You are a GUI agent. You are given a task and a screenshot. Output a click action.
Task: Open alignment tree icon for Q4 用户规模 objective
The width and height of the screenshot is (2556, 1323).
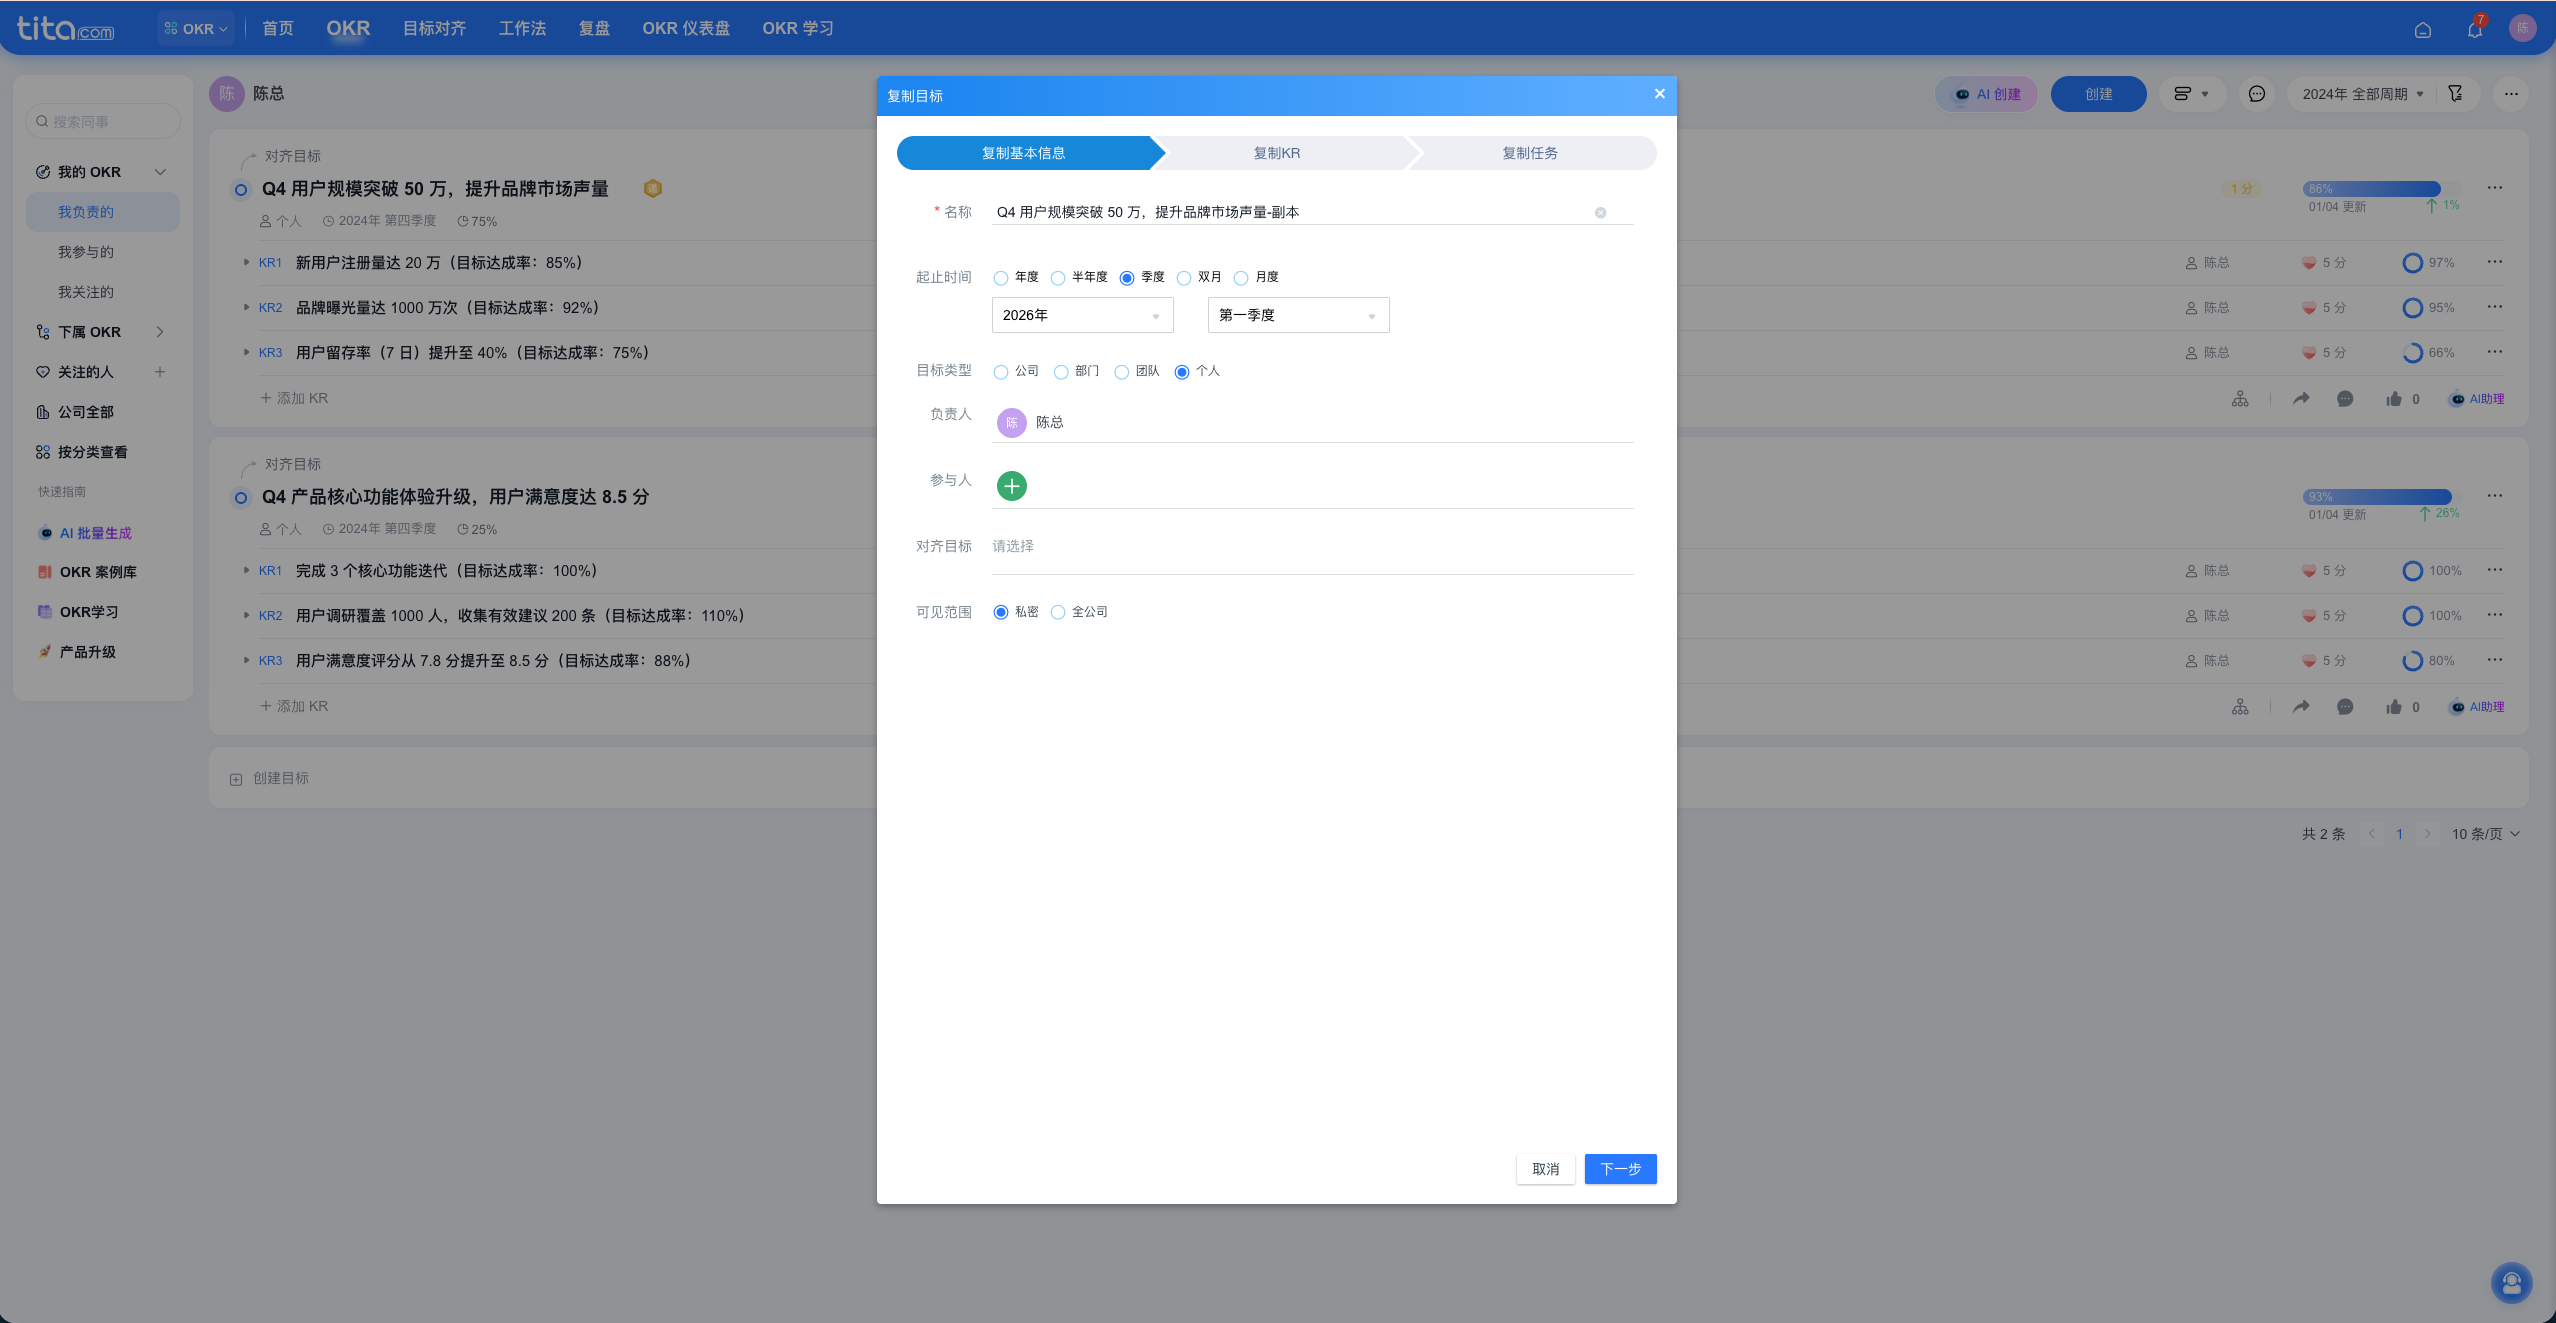click(2240, 399)
